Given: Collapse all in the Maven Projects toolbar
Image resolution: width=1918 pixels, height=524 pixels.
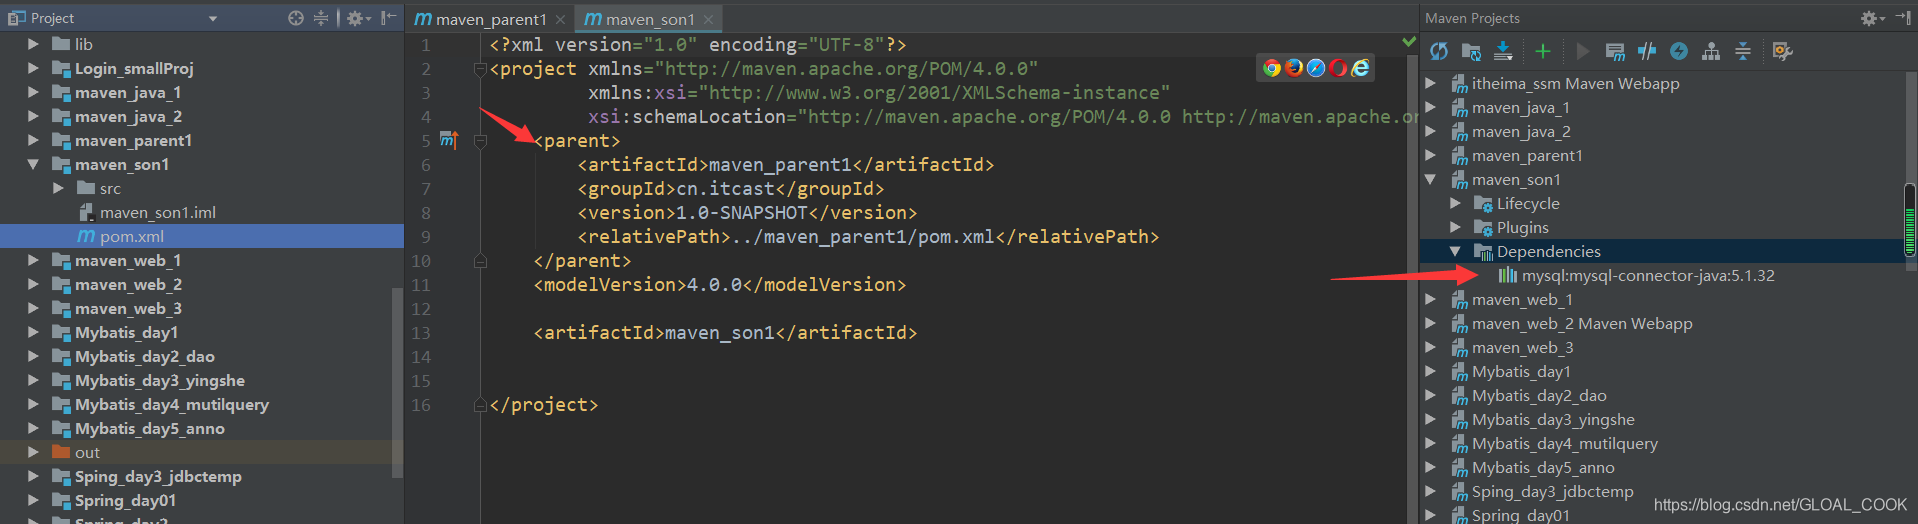Looking at the screenshot, I should click(1743, 51).
